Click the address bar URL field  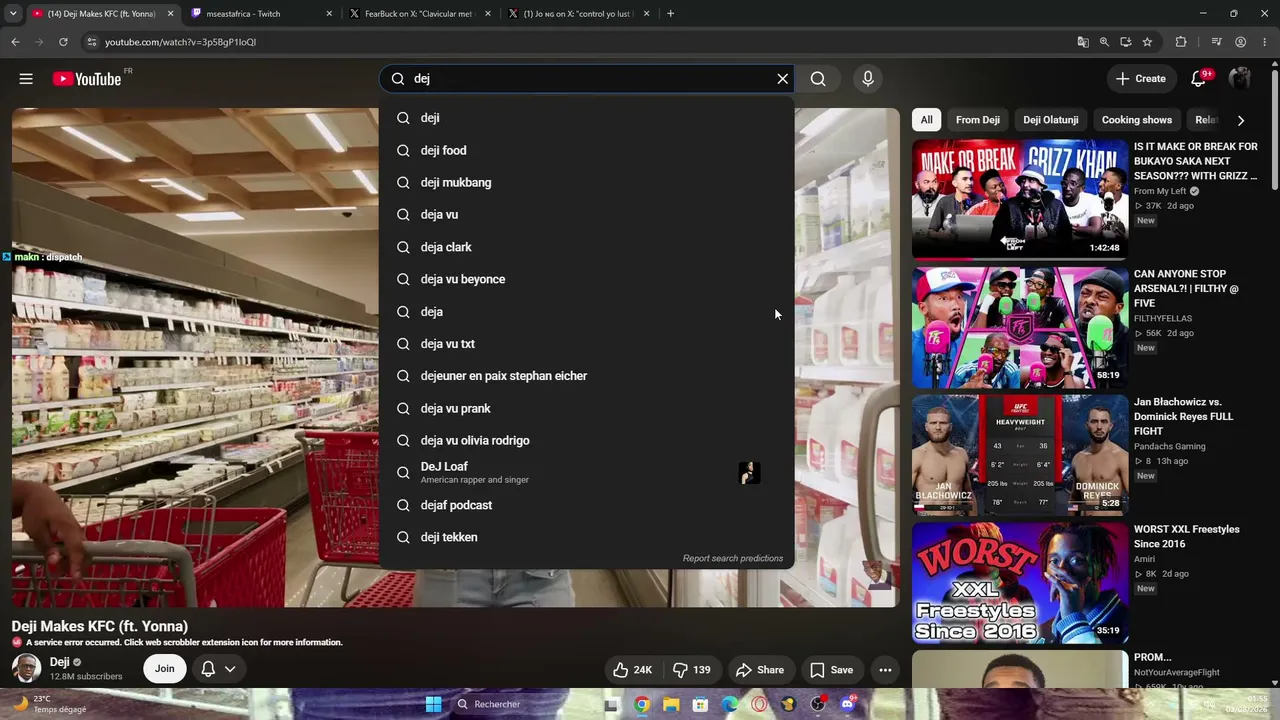(x=580, y=42)
